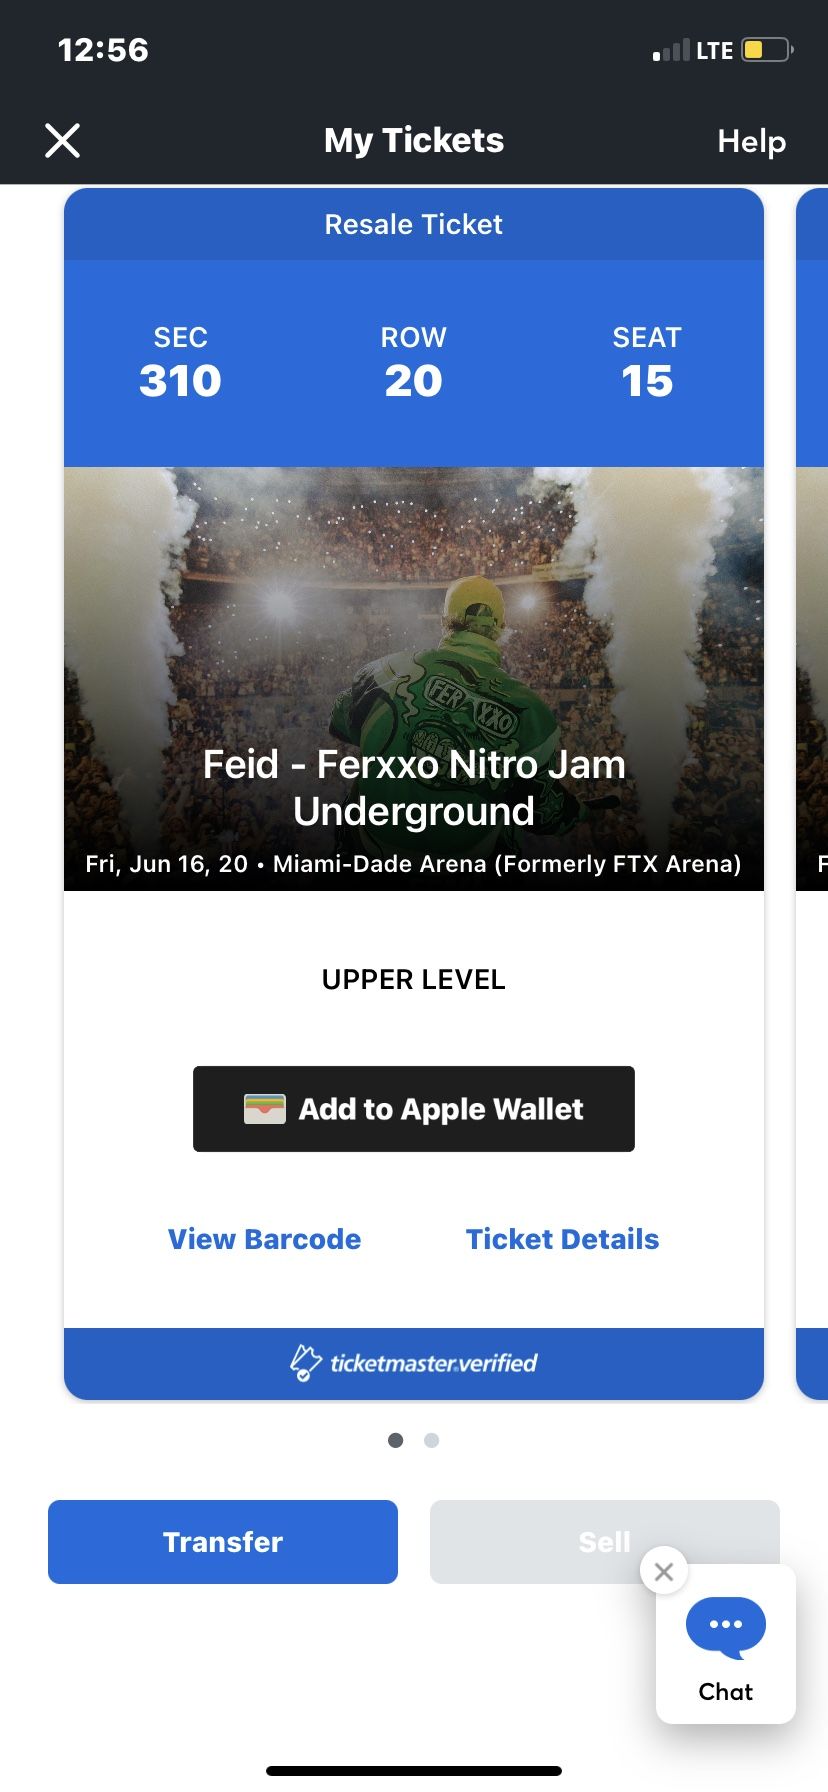Viewport: 828px width, 1792px height.
Task: Tap the Resale Ticket header label
Action: click(414, 224)
